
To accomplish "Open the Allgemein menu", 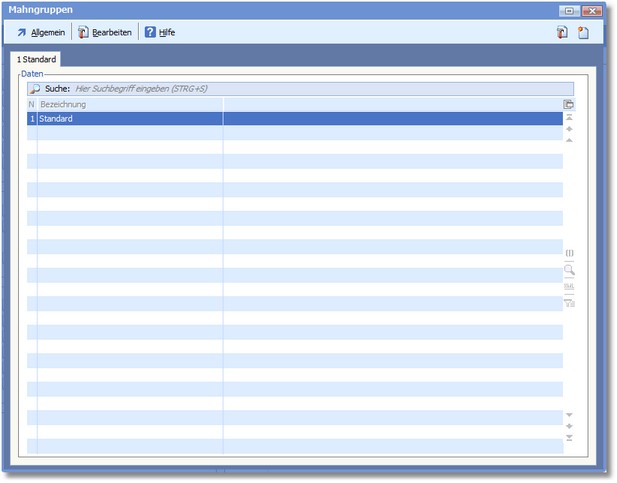I will pos(41,33).
